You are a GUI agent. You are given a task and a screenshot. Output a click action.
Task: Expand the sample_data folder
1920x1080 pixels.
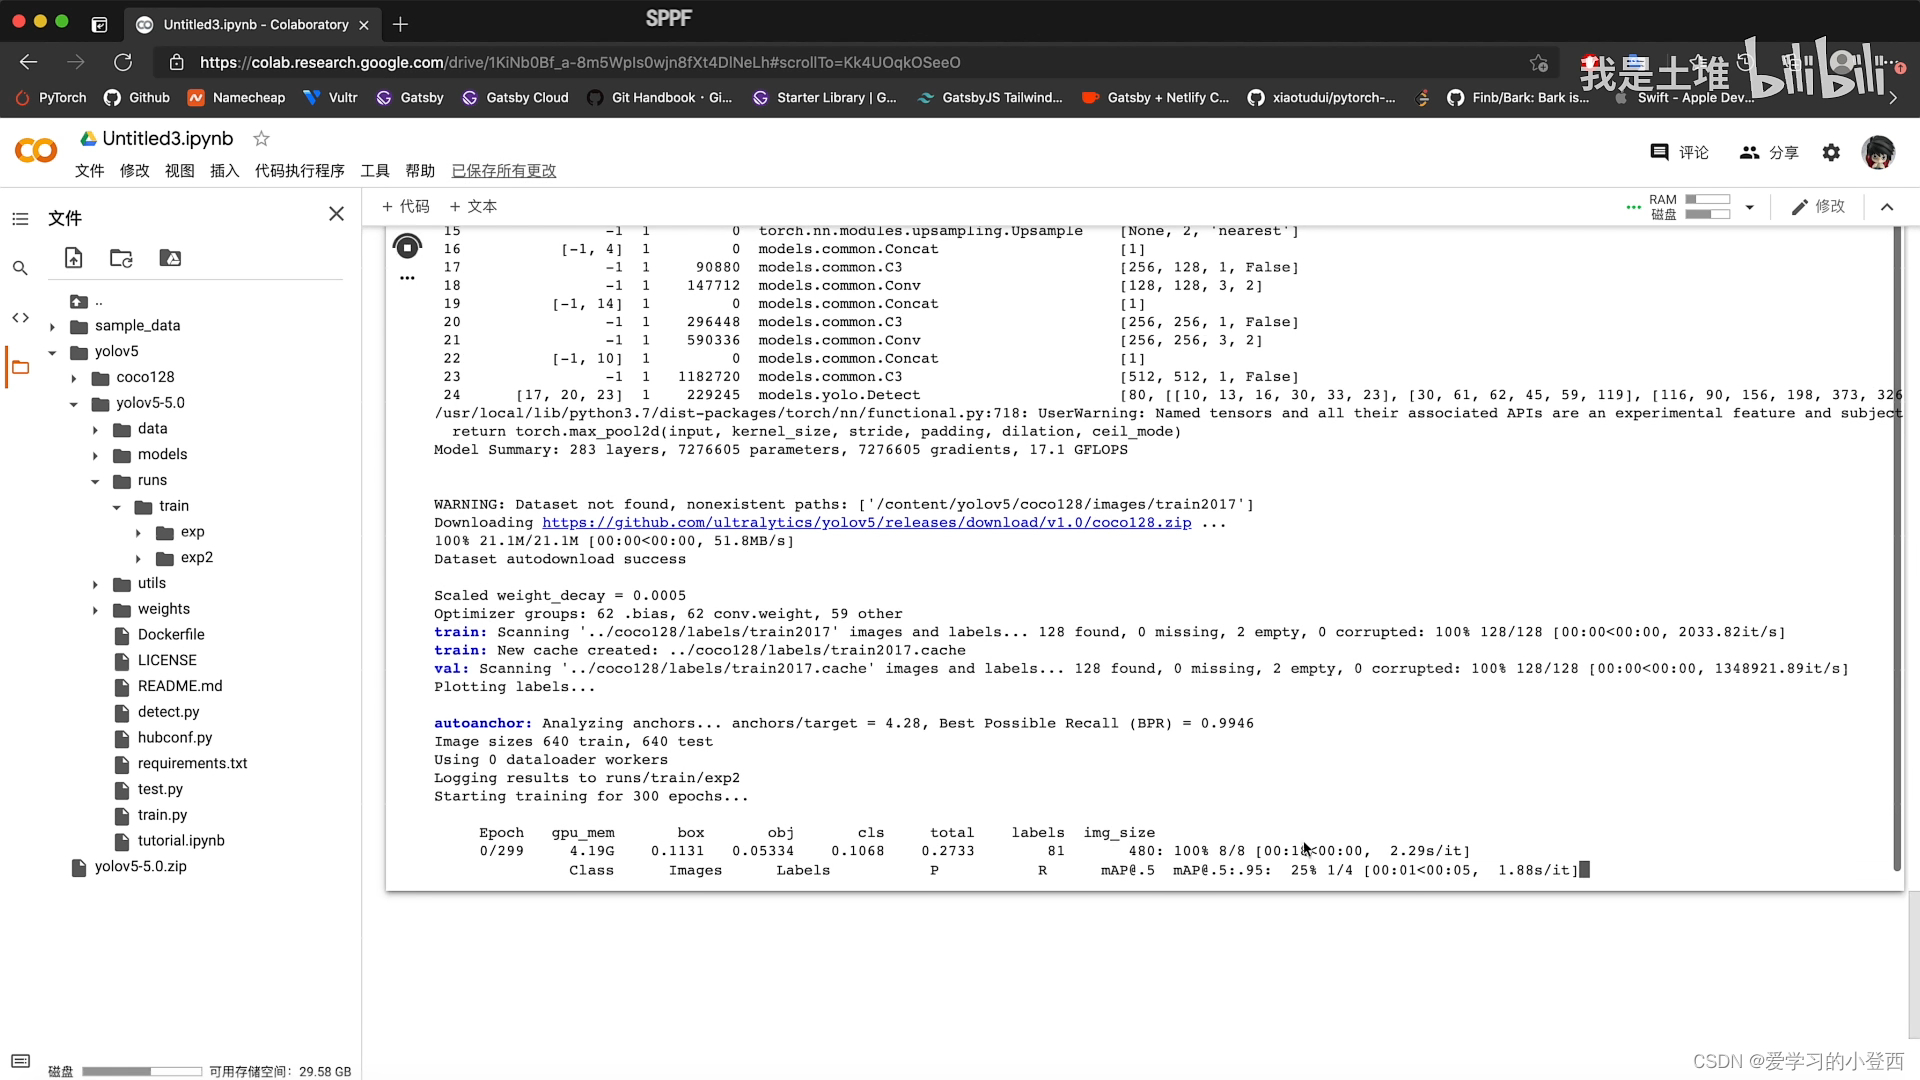point(52,326)
